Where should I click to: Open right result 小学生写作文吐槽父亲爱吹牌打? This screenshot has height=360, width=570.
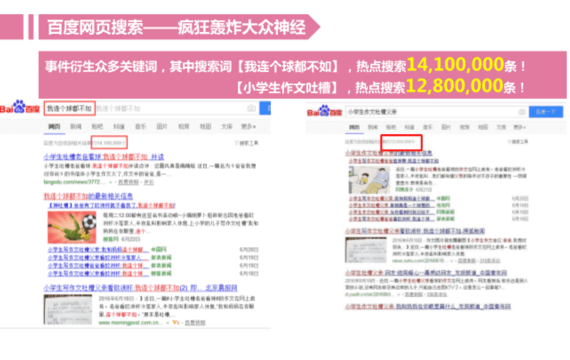coord(415,231)
